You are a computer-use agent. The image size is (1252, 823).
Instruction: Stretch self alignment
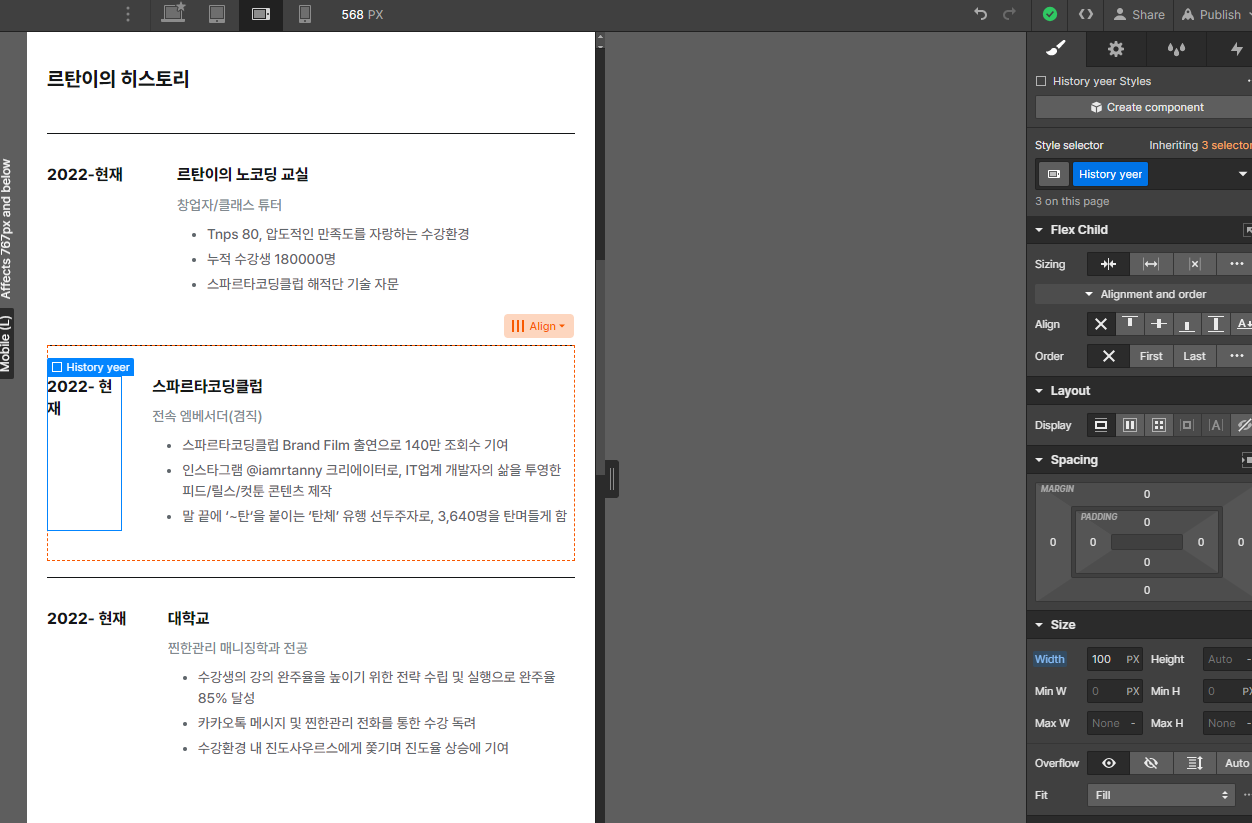click(x=1216, y=324)
